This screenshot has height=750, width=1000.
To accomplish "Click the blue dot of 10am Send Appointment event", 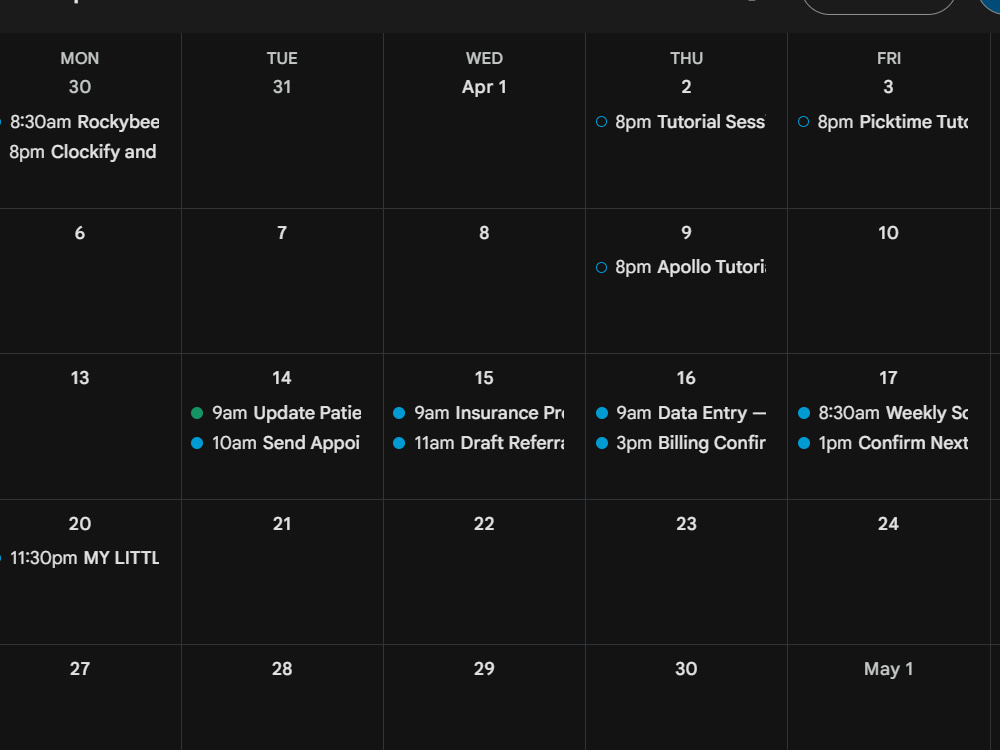I will tap(197, 443).
